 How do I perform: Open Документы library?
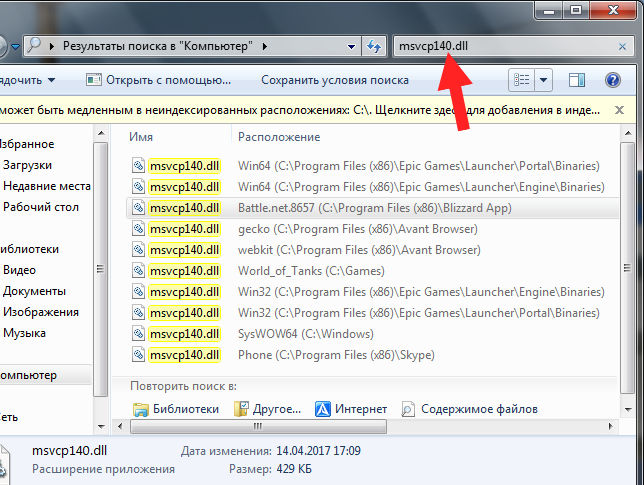click(x=34, y=291)
